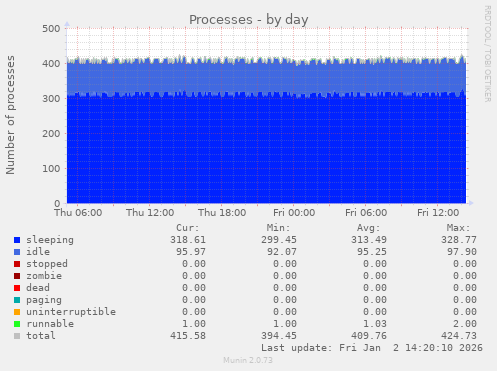The width and height of the screenshot is (497, 371).
Task: Click the paging legend color swatch
Action: [x=17, y=300]
